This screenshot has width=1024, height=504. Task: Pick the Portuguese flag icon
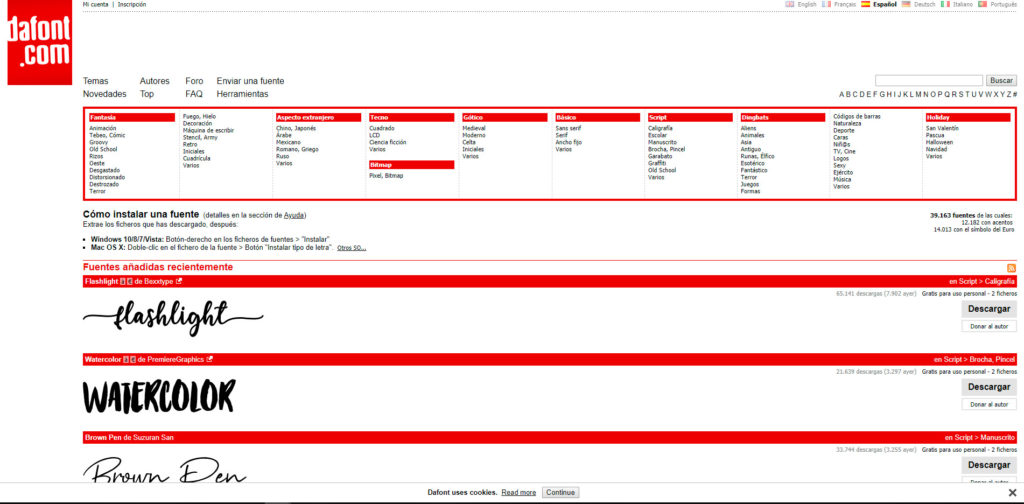tap(982, 4)
